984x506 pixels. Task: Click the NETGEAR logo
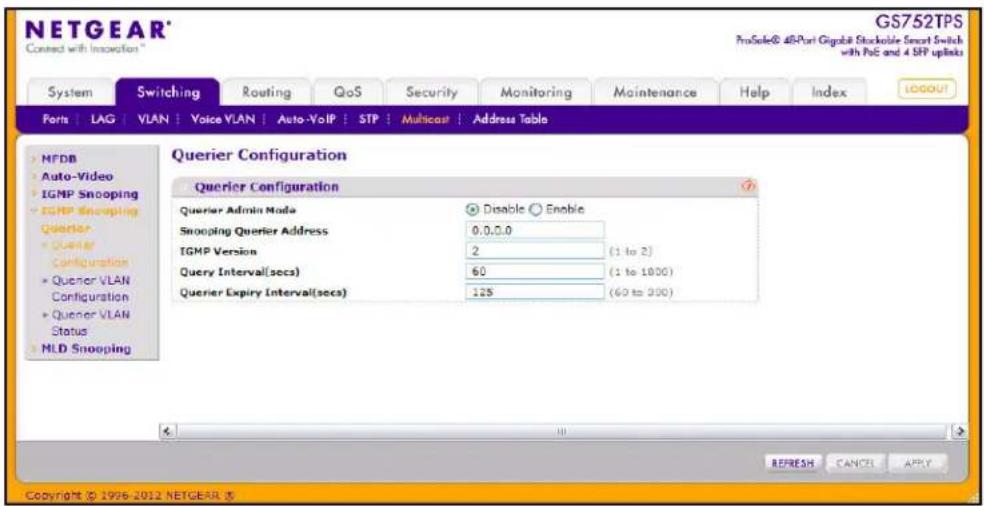[96, 30]
